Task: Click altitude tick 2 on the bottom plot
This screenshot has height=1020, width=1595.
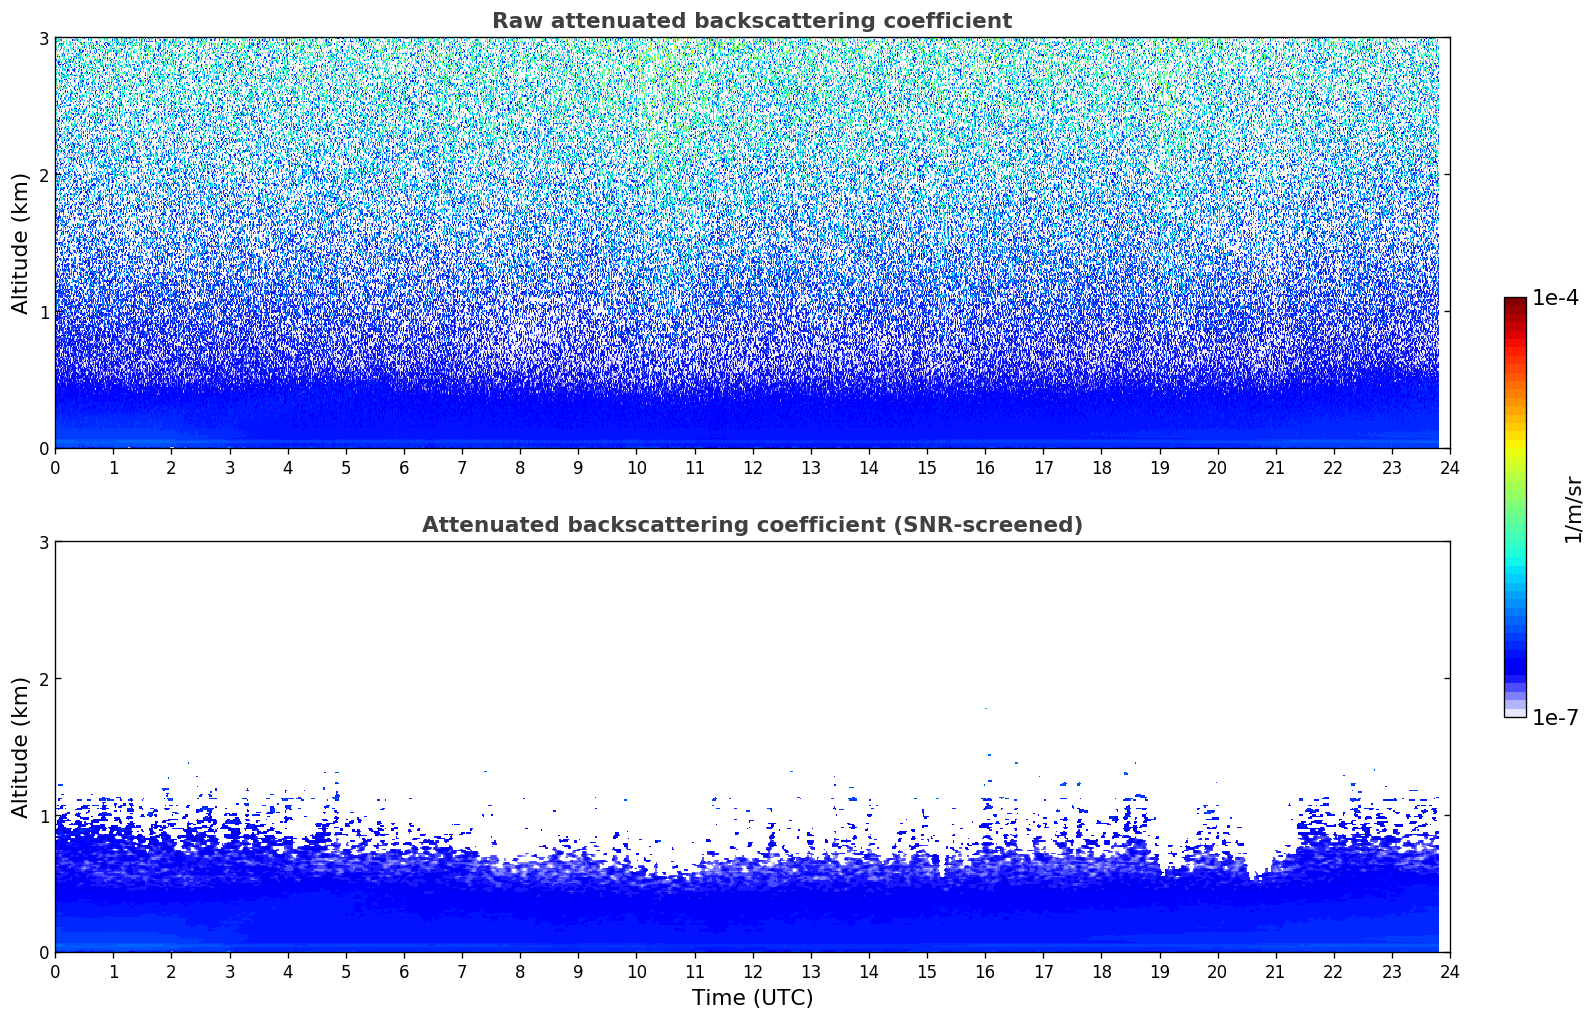Action: (x=44, y=679)
